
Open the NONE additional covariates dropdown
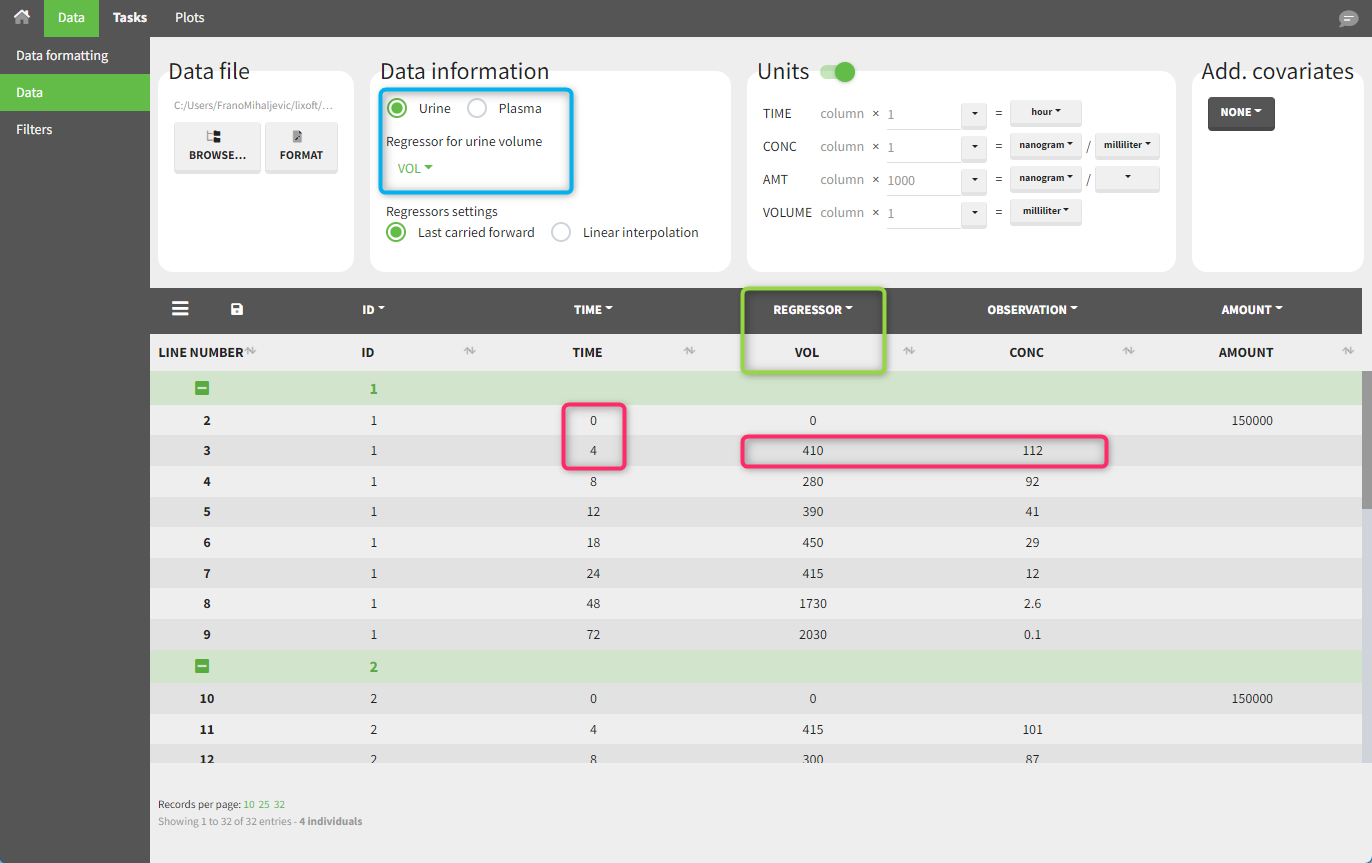1241,113
